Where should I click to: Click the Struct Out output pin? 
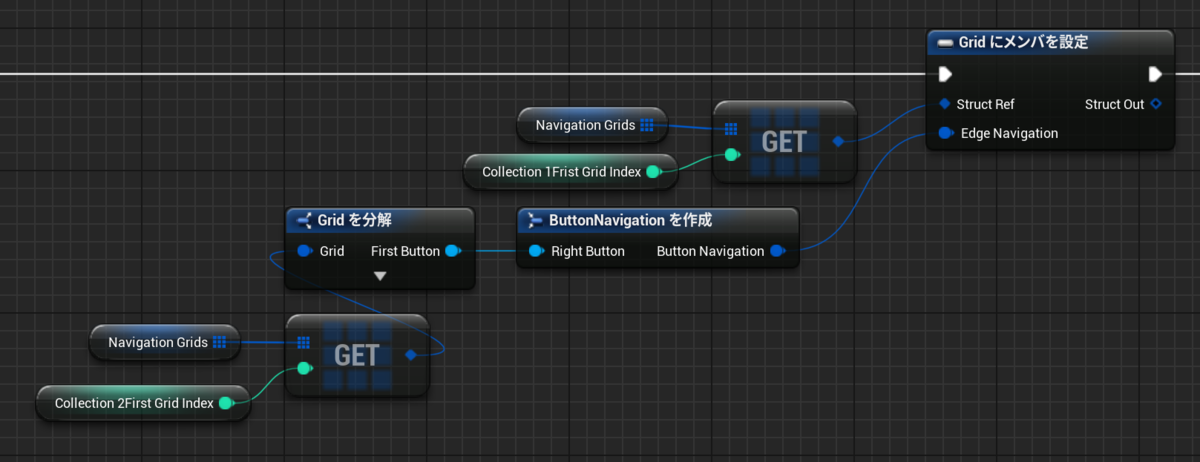tap(1155, 104)
